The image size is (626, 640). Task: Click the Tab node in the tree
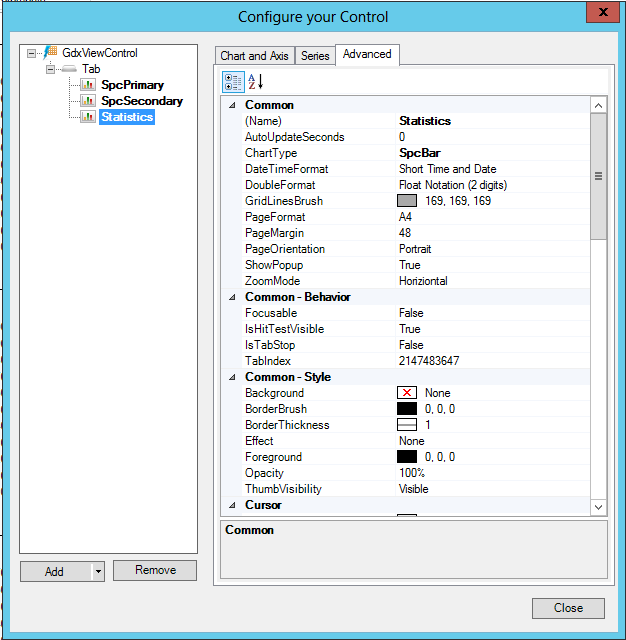tap(90, 70)
